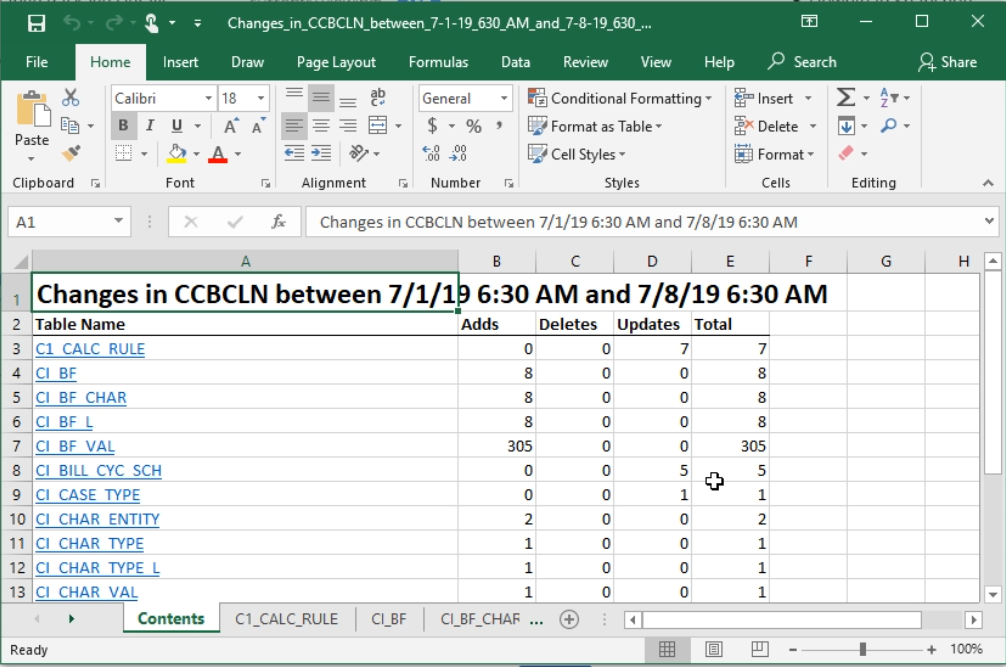Click Increase Decimal icon
1006x667 pixels.
431,154
